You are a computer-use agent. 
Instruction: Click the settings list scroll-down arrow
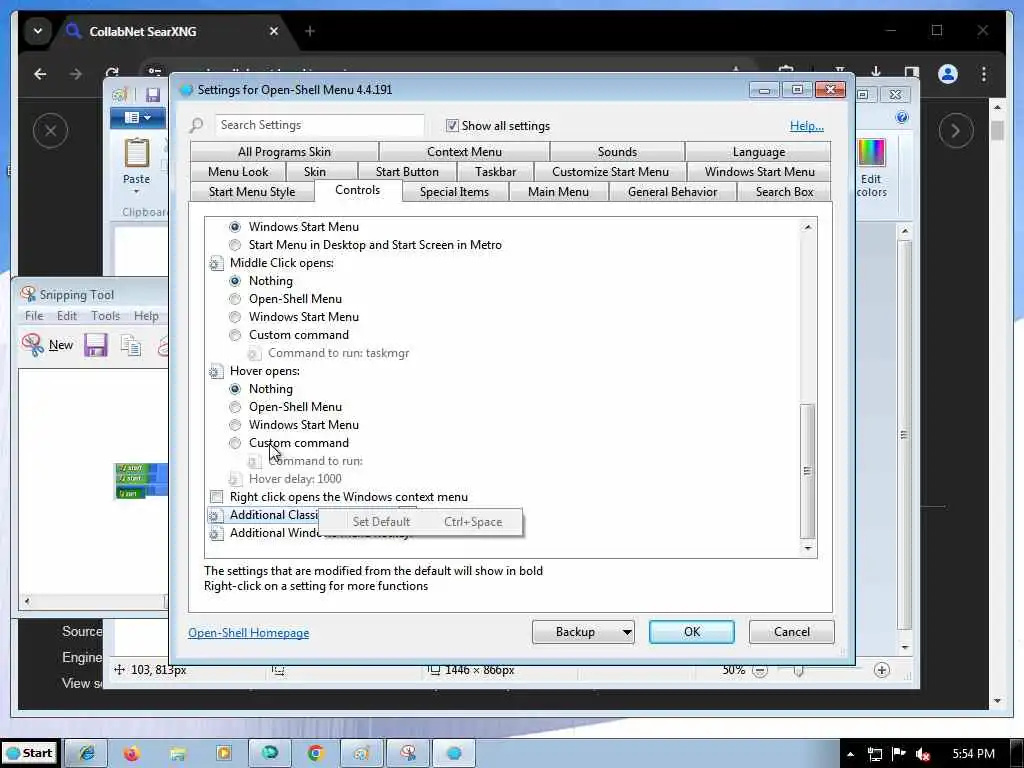tap(808, 549)
